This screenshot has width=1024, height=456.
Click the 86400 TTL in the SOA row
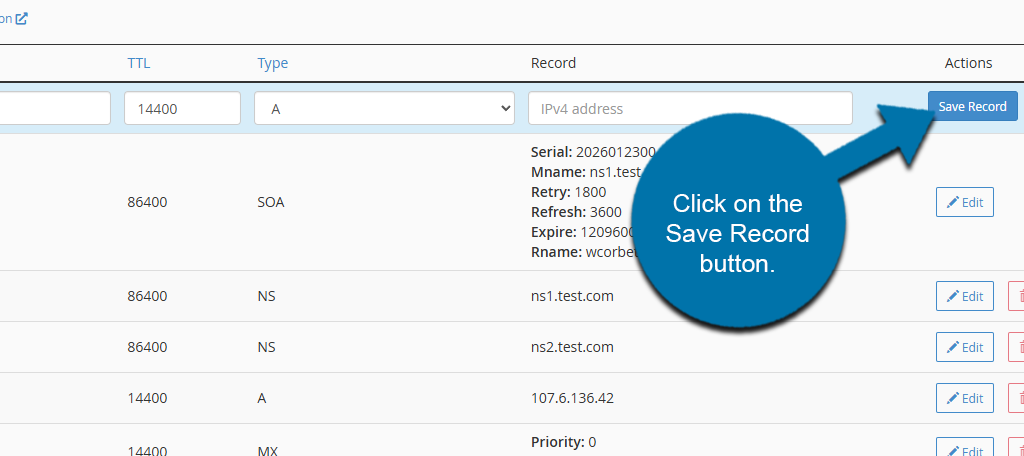147,203
